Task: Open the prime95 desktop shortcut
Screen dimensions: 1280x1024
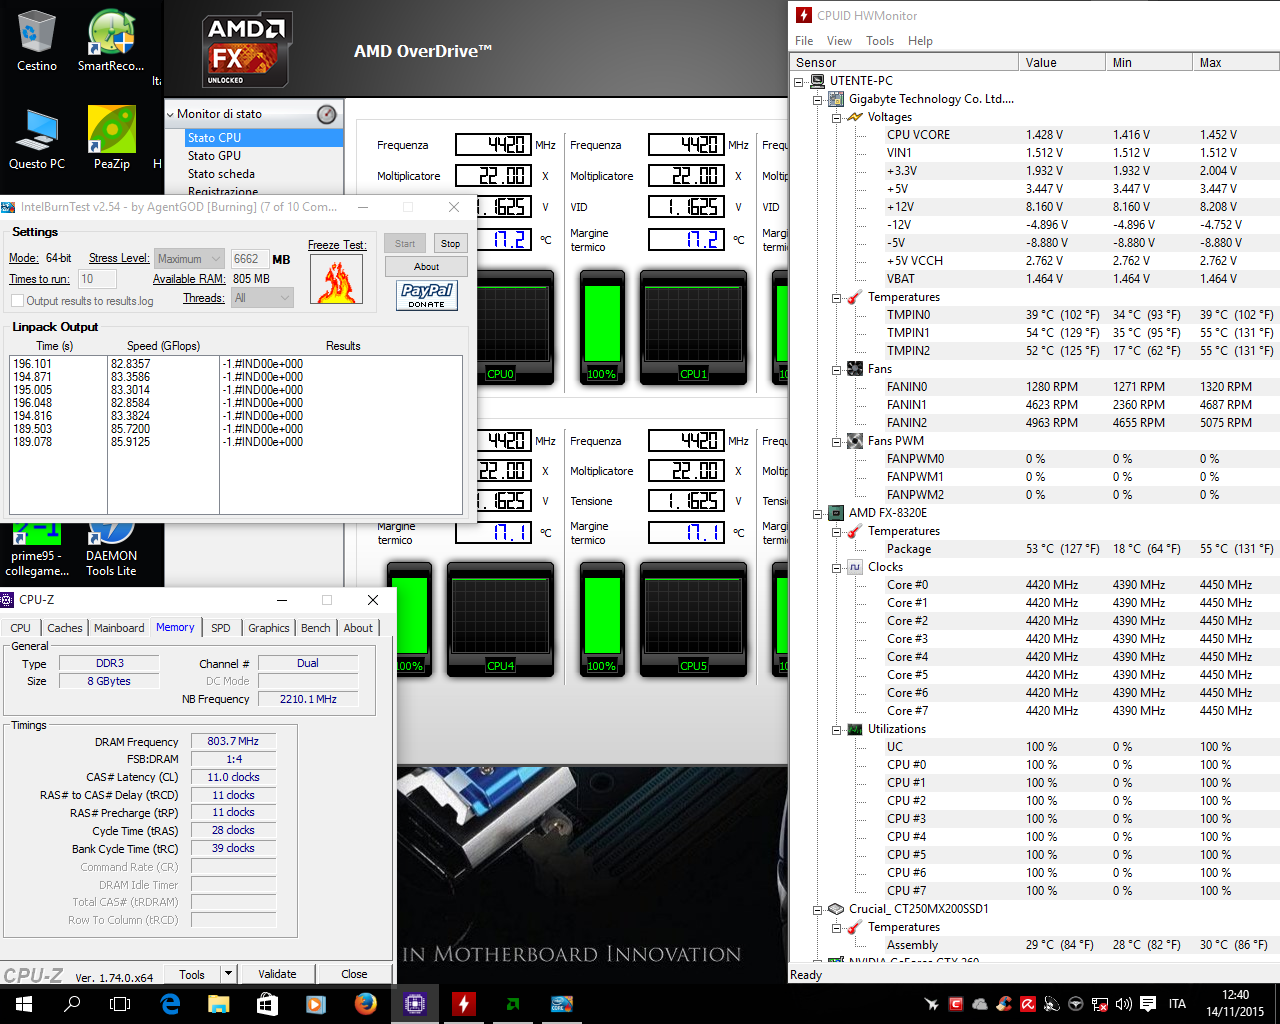Action: pyautogui.click(x=37, y=550)
